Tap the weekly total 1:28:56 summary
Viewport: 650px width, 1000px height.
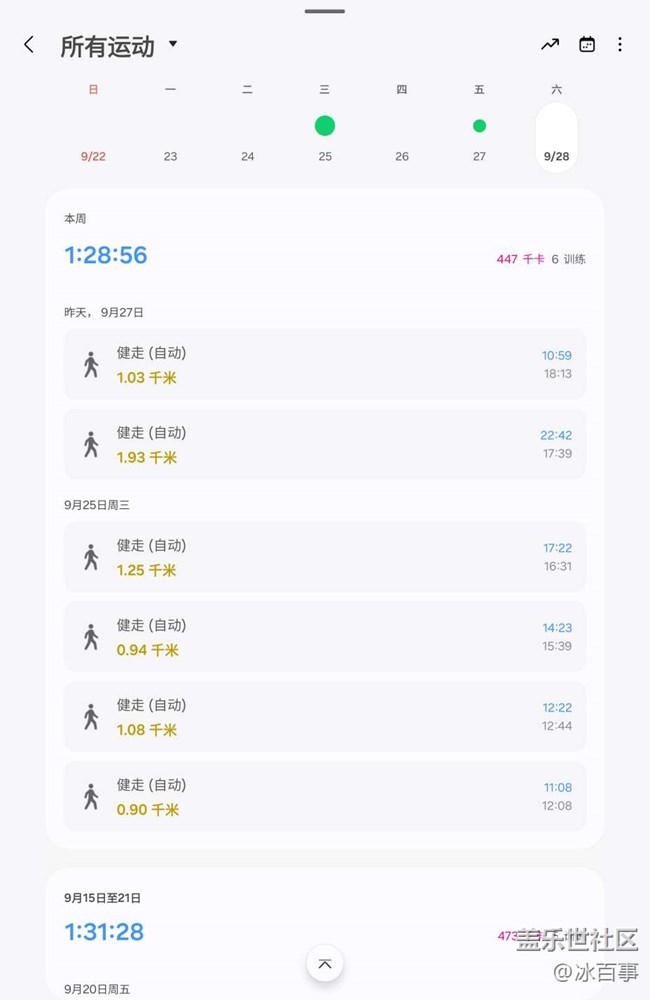tap(106, 255)
